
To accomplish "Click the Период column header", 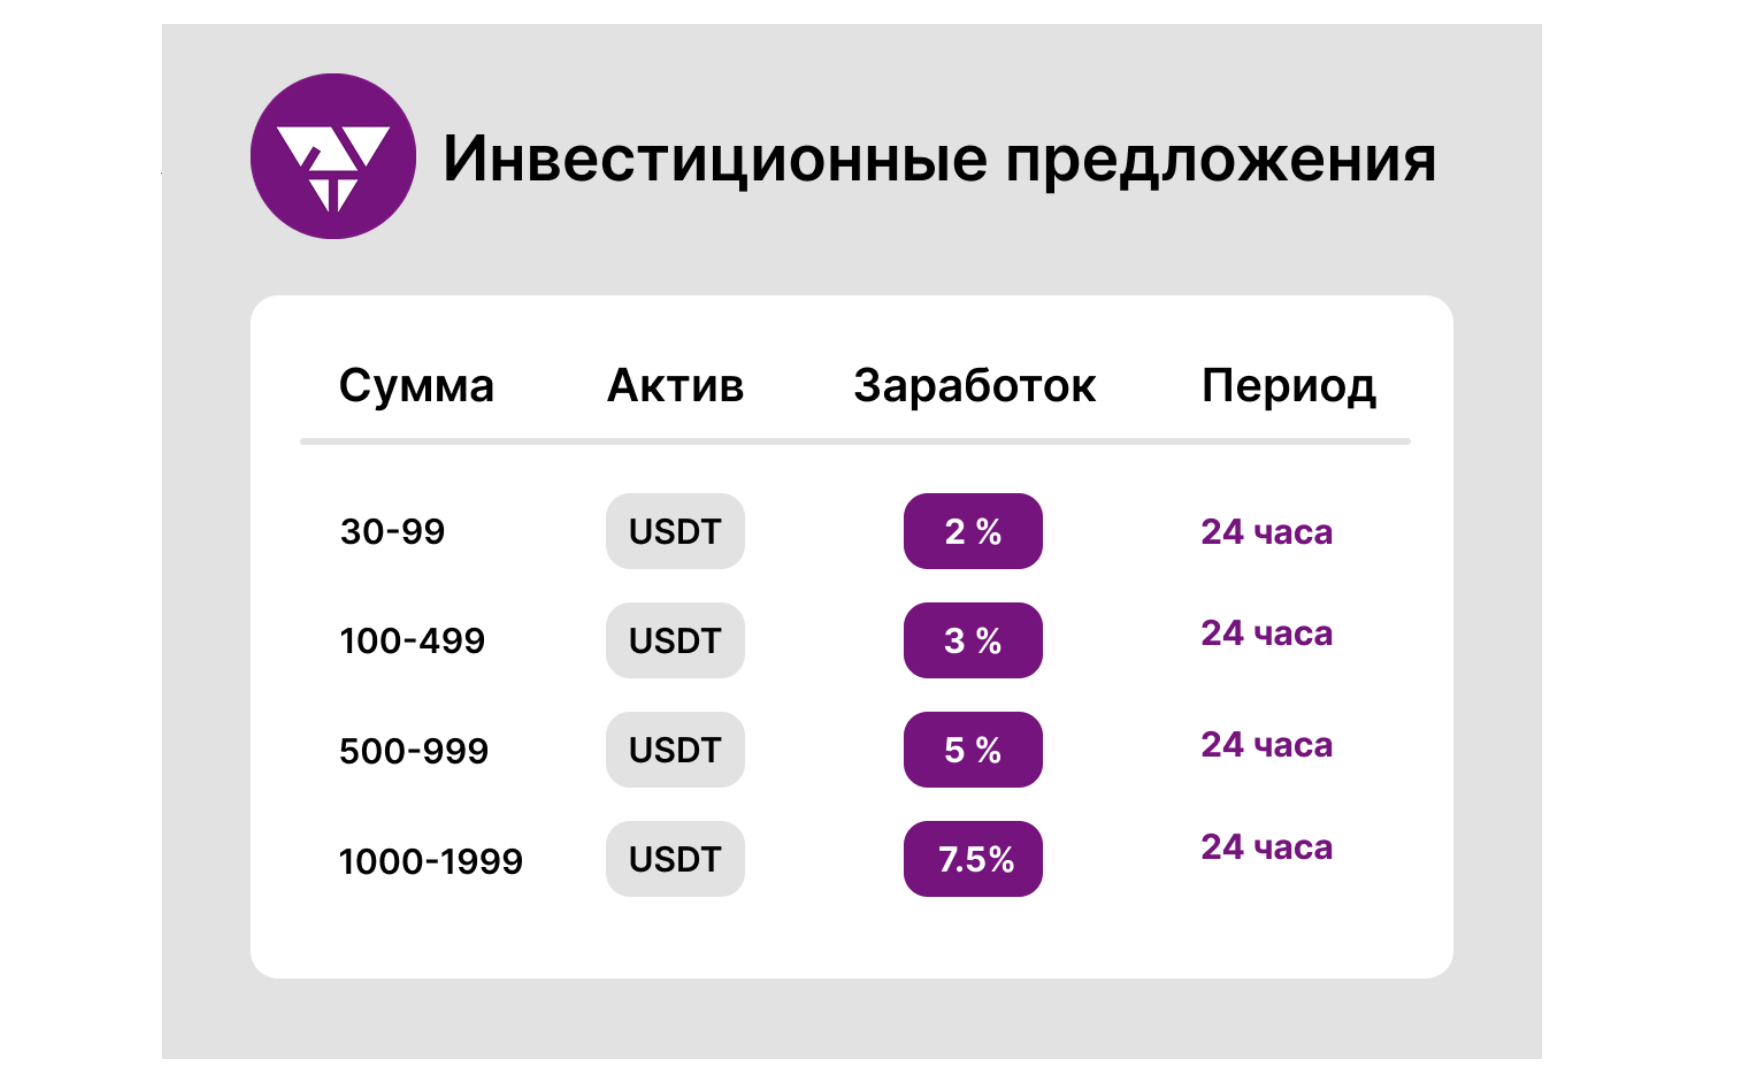I will (1288, 386).
